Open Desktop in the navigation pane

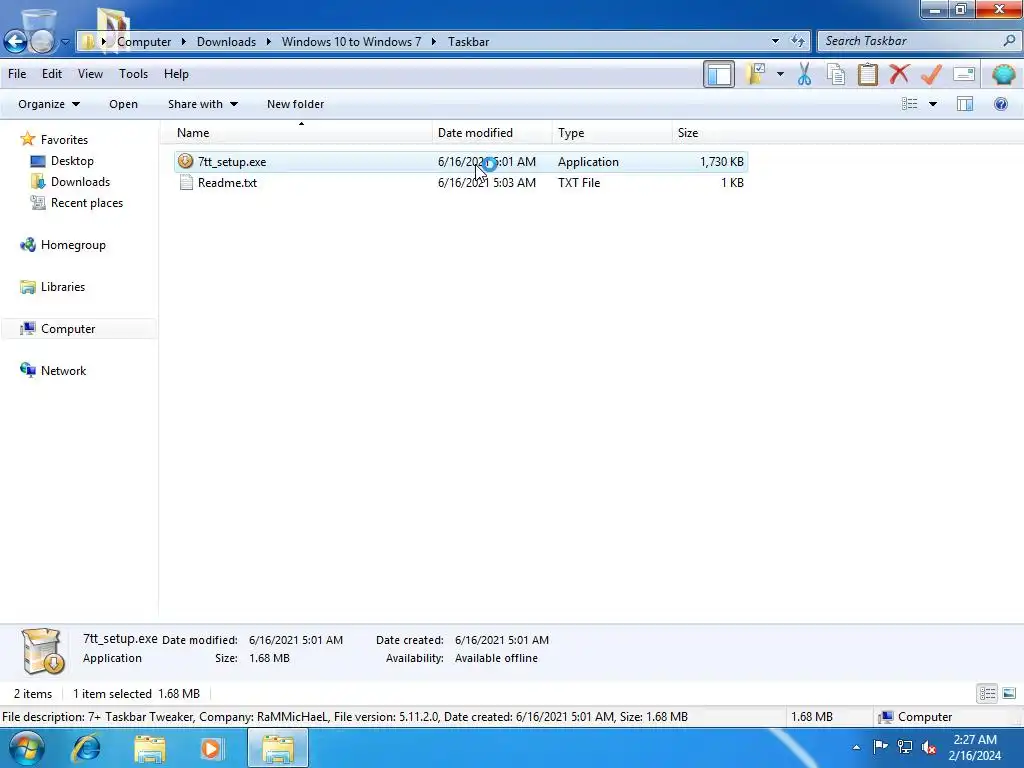click(x=72, y=161)
